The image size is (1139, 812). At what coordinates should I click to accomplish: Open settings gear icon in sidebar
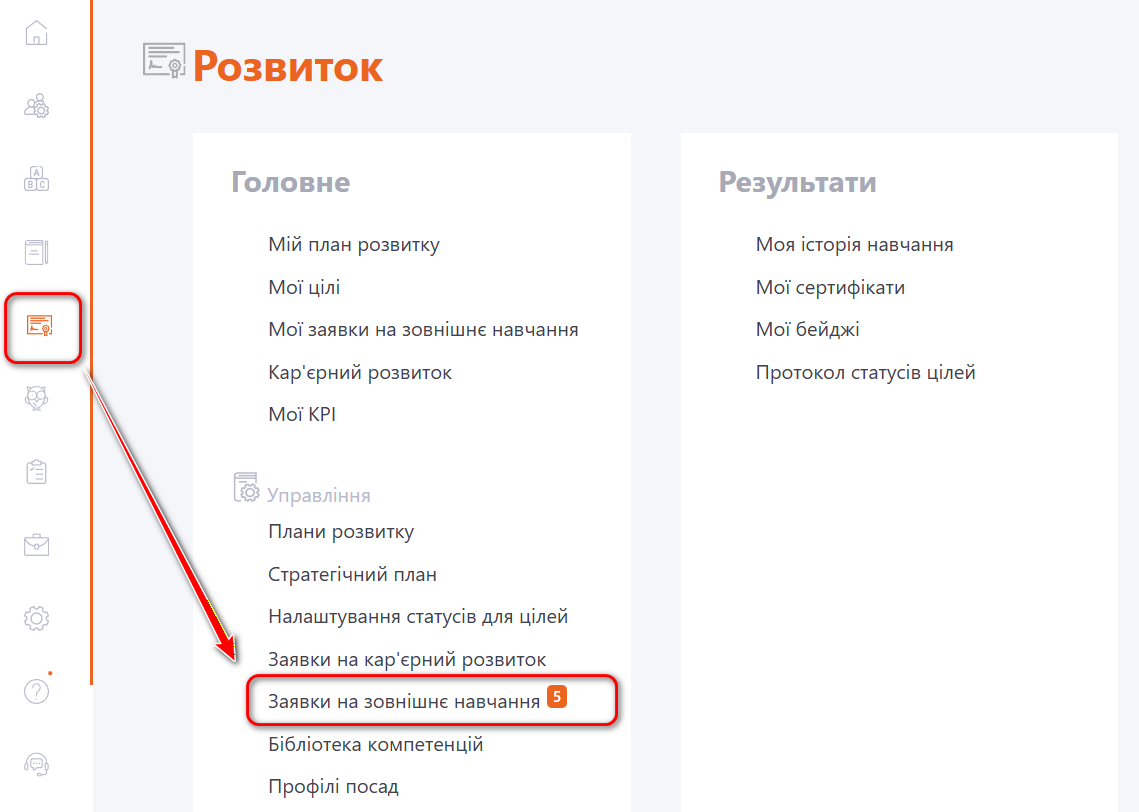(36, 619)
